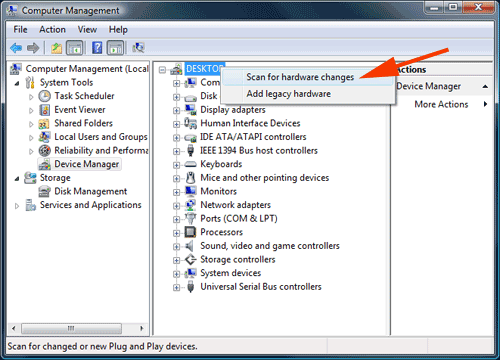Click the left pane horizontal scrollbar thumb
This screenshot has width=500, height=360.
click(x=71, y=329)
